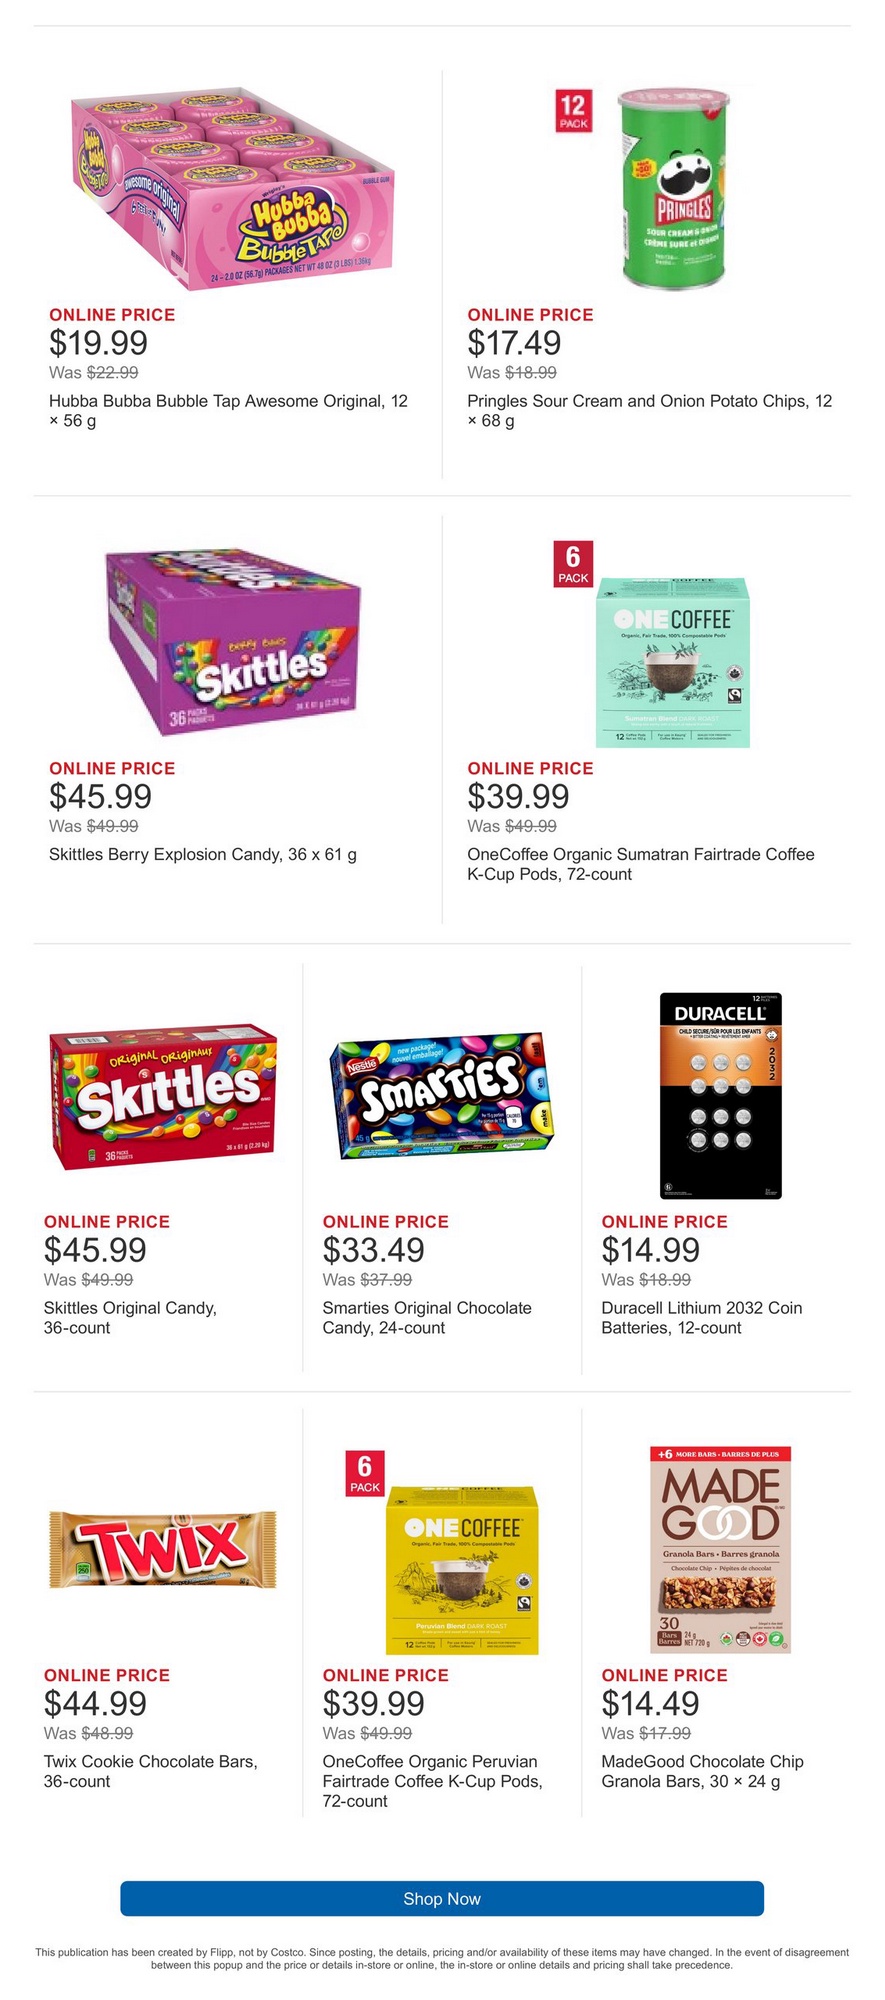Screen dimensions: 885x2000
Task: Click the red Skittles Original box image
Action: 163,1097
